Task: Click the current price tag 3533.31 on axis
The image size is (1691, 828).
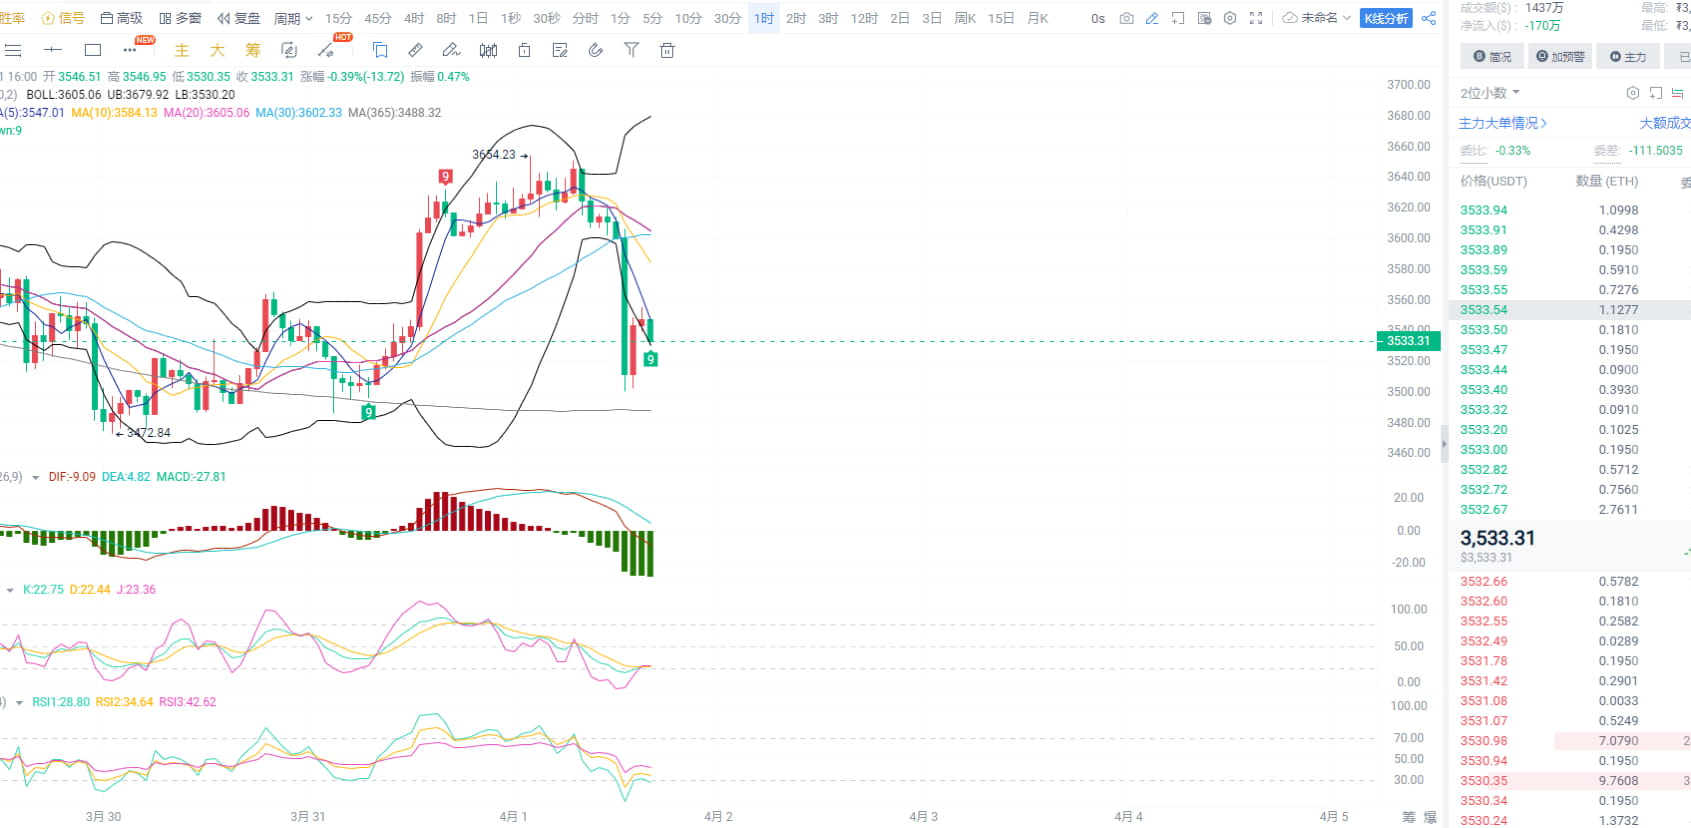Action: click(x=1408, y=341)
